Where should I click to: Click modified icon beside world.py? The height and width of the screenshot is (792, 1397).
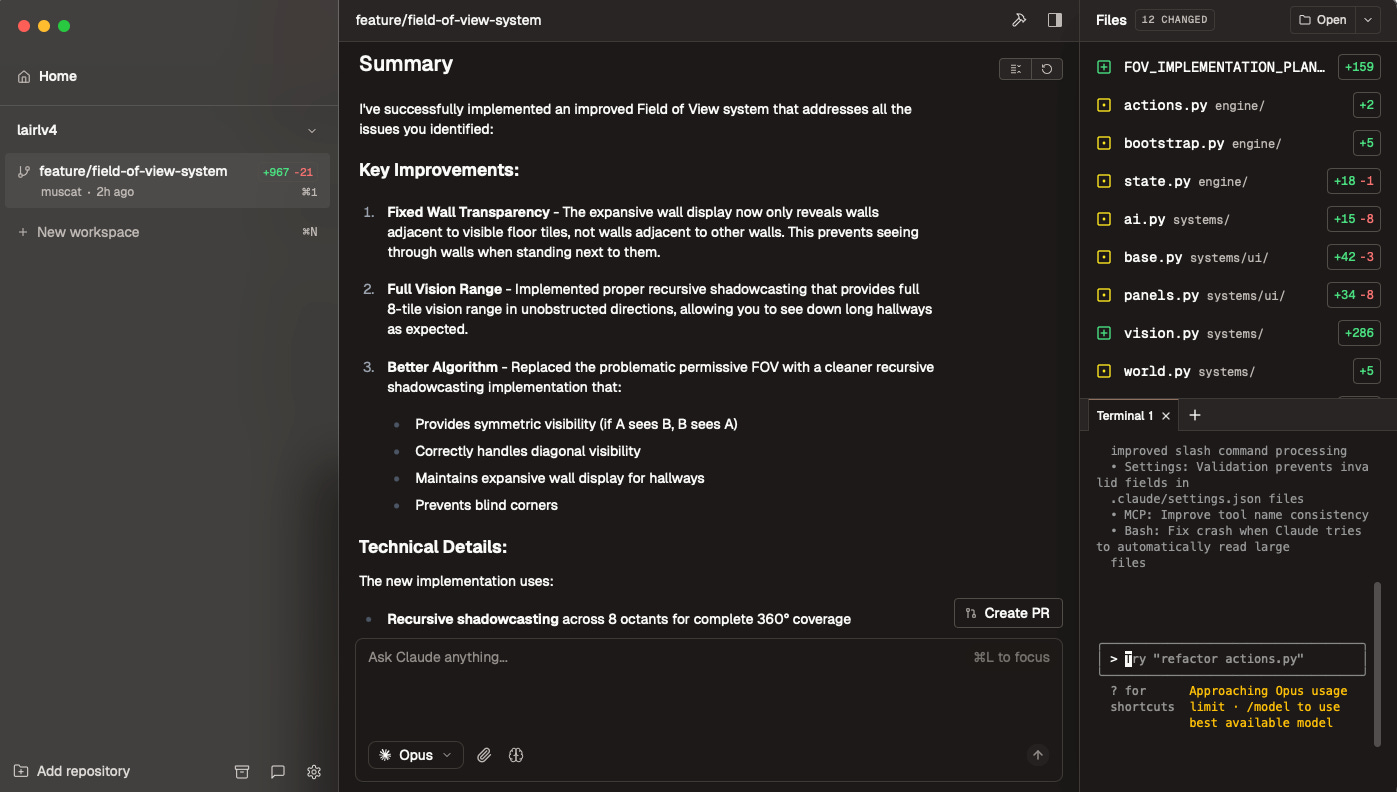1104,371
